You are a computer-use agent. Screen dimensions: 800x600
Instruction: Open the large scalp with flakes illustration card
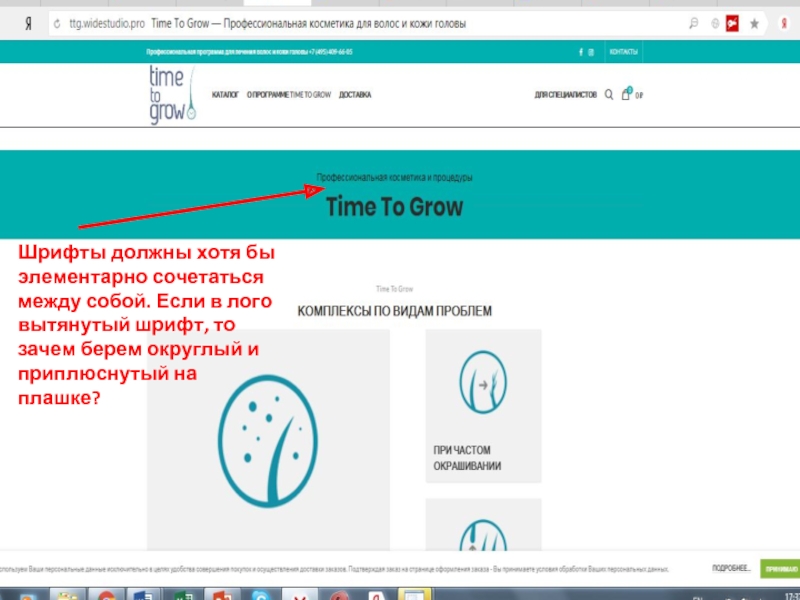(268, 440)
